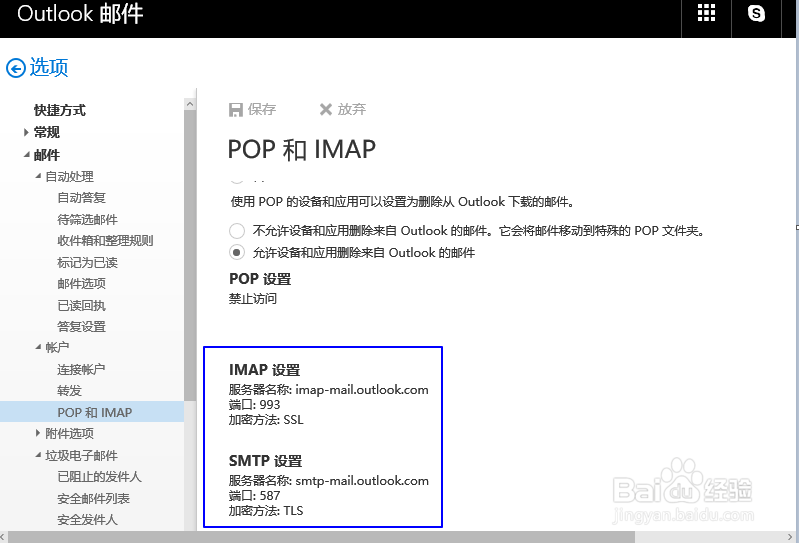The image size is (799, 543).
Task: Open 答复设置
Action: point(82,327)
